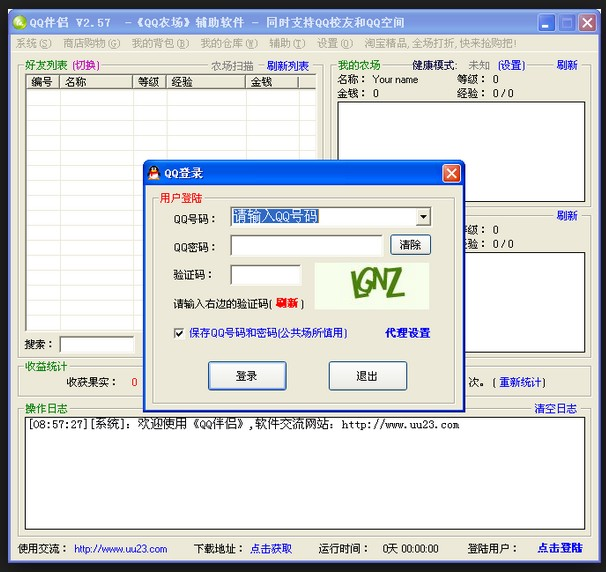Open 代理设置 link
The height and width of the screenshot is (572, 606).
click(x=407, y=333)
